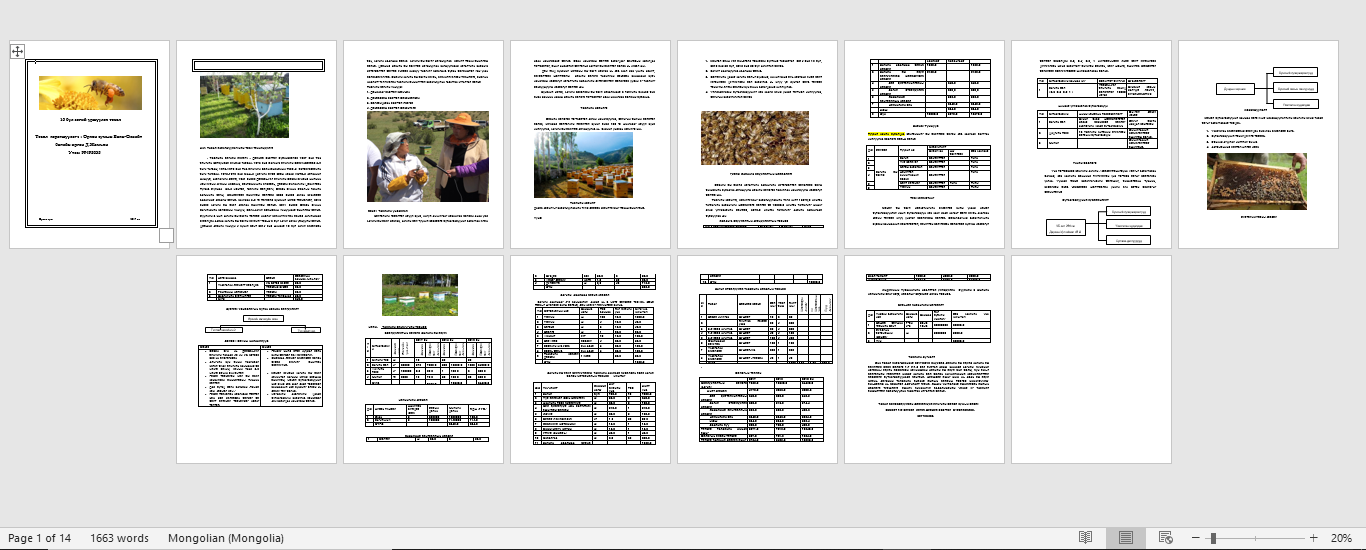The image size is (1366, 550).
Task: Click the zoom in plus button
Action: coord(1313,538)
